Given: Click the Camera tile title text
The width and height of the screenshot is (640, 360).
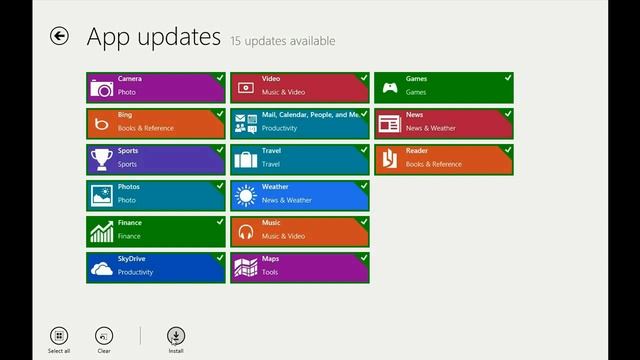Looking at the screenshot, I should tap(130, 79).
